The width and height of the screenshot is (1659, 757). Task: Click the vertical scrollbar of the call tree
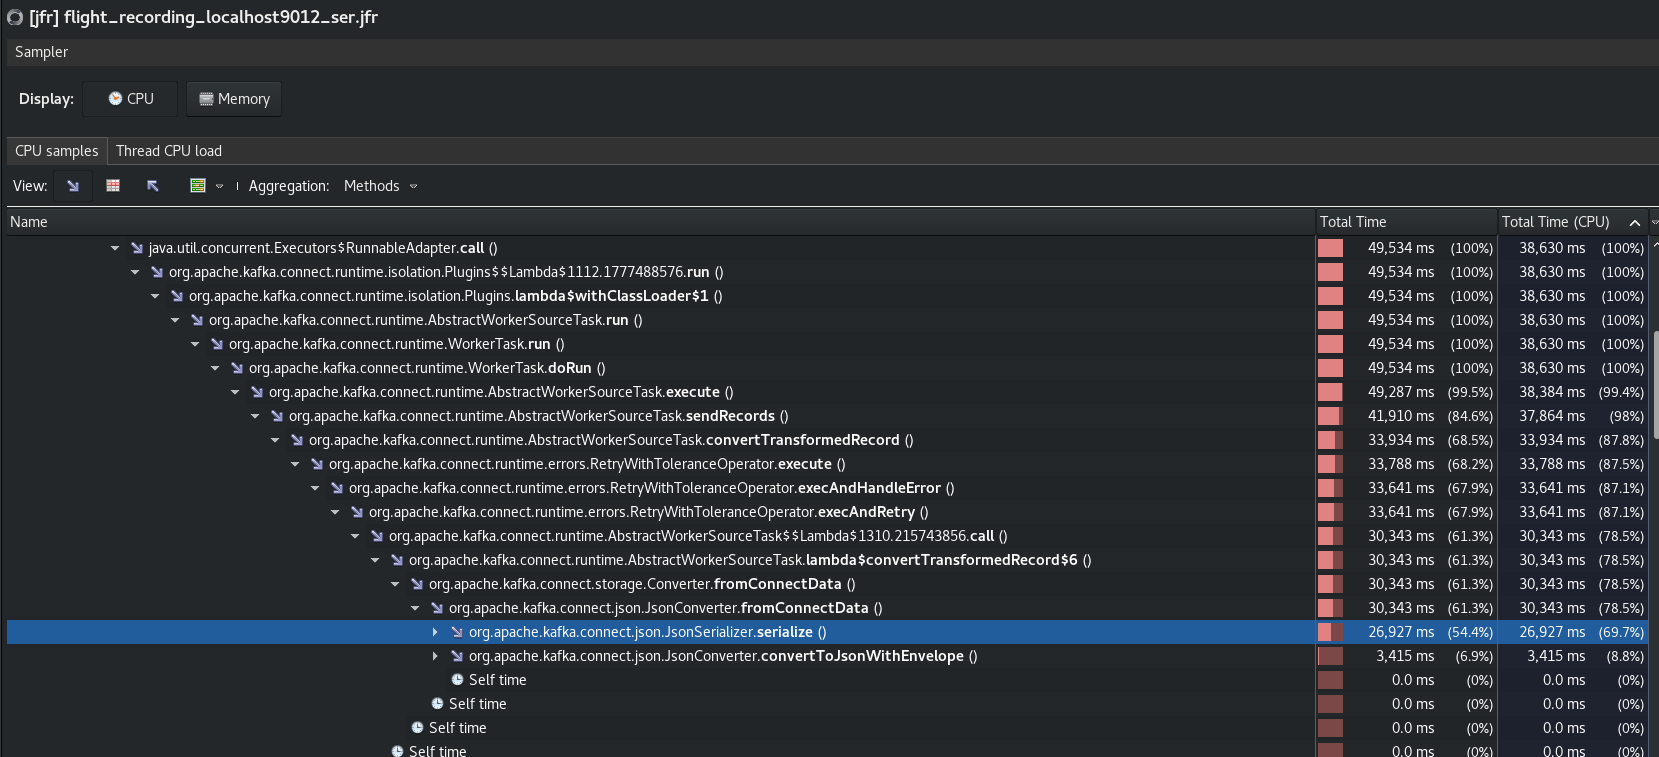(x=1655, y=385)
